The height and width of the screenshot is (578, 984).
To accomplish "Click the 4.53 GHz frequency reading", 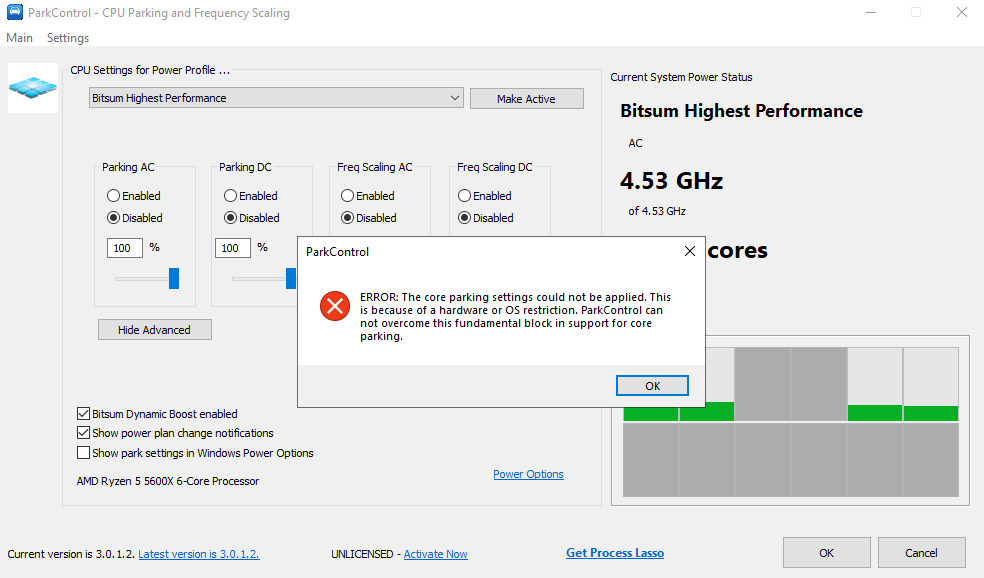I will (671, 181).
